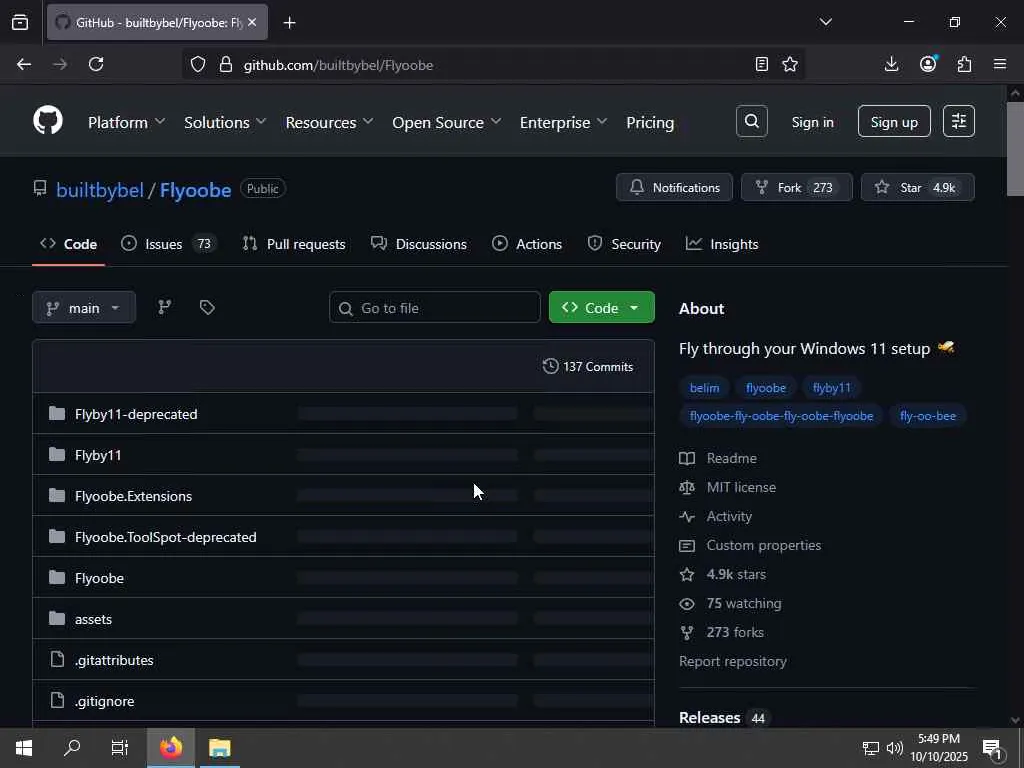Click the tags icon beside branches

[207, 307]
